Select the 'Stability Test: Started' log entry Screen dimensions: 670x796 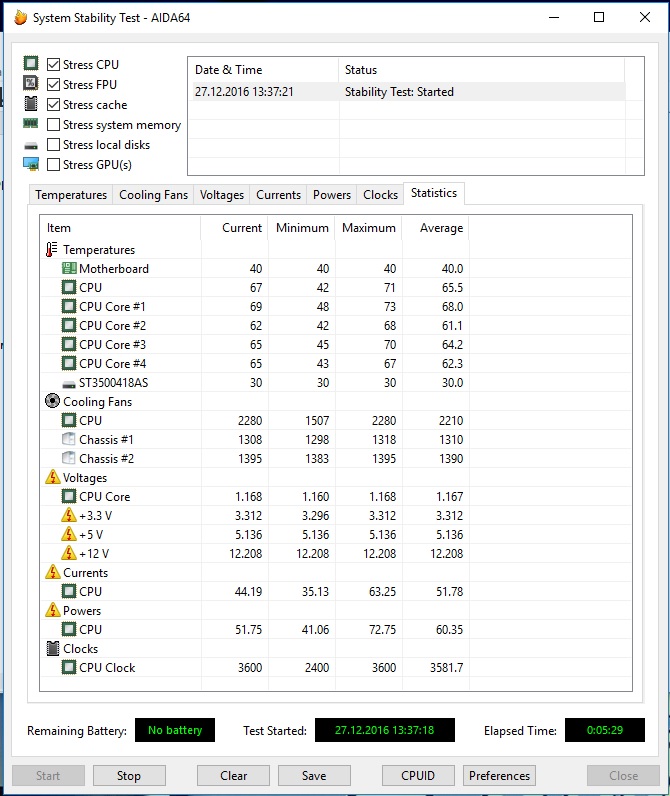pos(399,92)
